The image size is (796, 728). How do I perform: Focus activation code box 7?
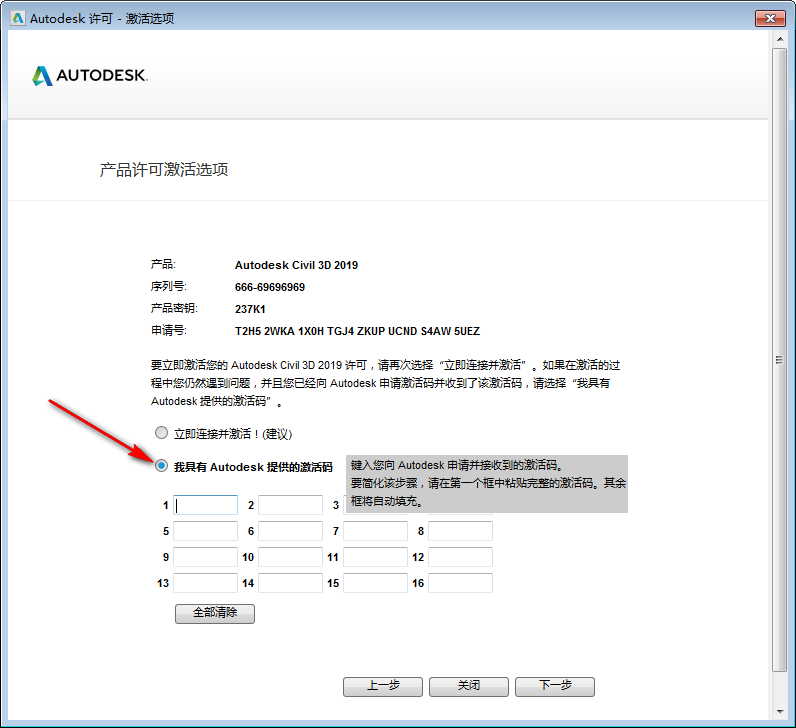pos(376,531)
